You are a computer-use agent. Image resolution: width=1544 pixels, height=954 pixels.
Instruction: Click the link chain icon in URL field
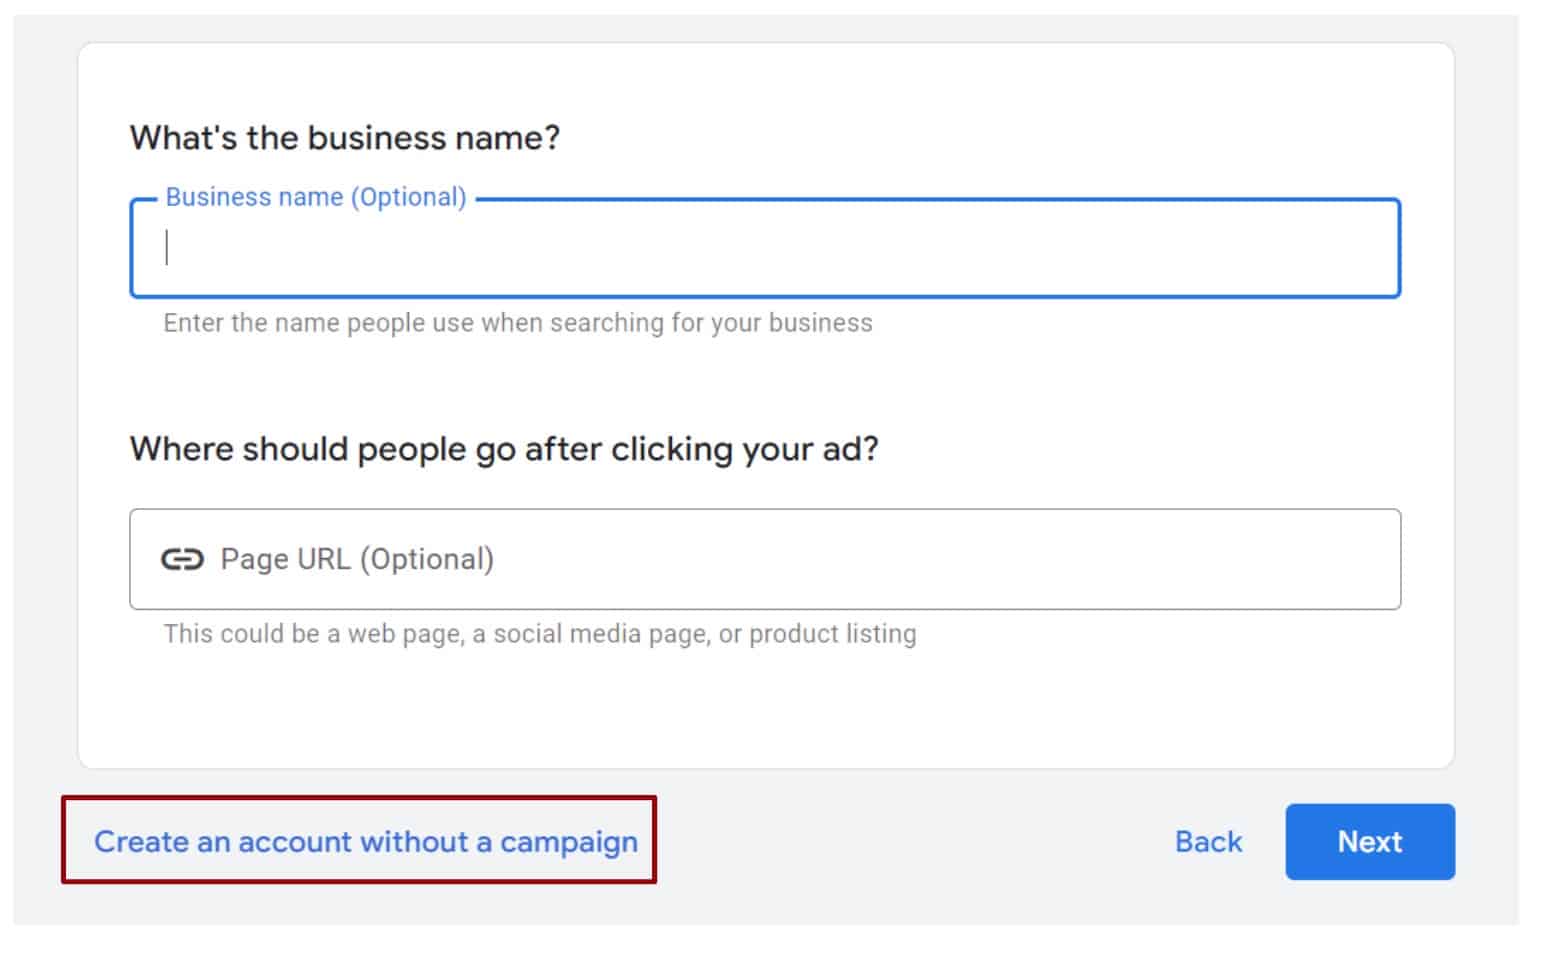(182, 559)
